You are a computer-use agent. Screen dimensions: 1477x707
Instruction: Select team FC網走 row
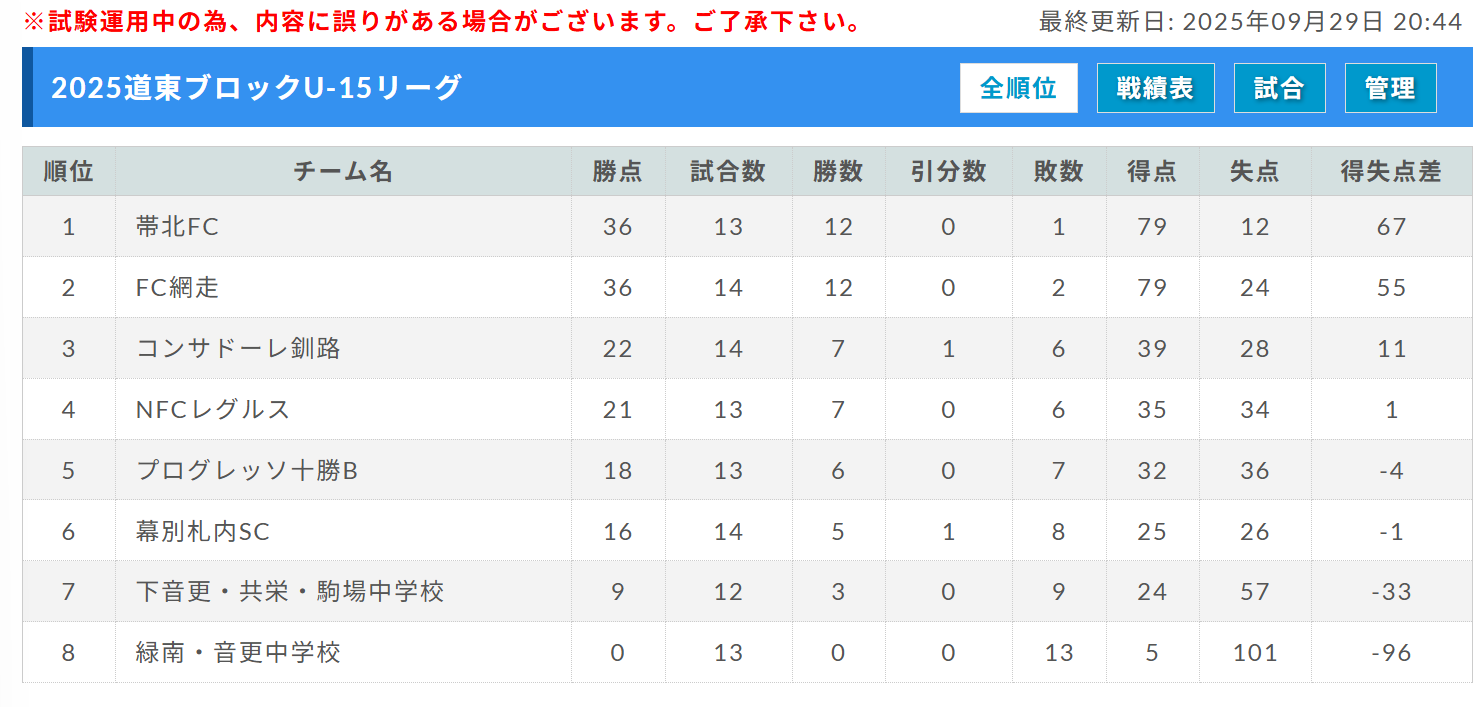coord(177,288)
